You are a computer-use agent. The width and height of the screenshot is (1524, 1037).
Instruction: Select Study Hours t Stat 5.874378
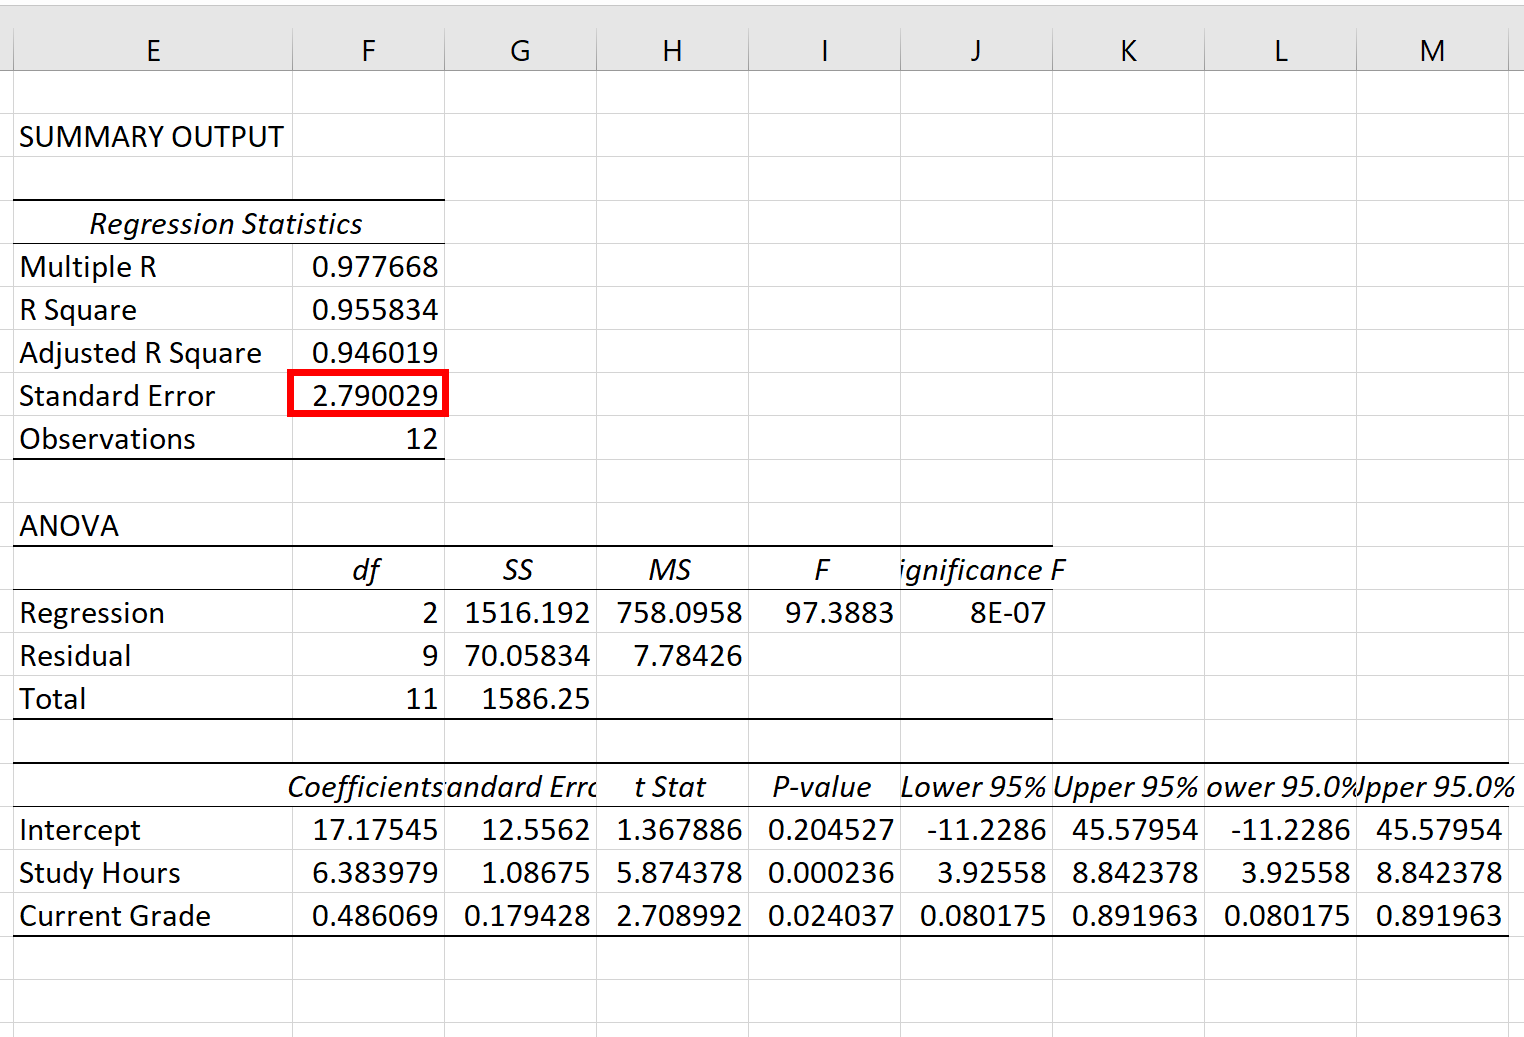coord(672,872)
